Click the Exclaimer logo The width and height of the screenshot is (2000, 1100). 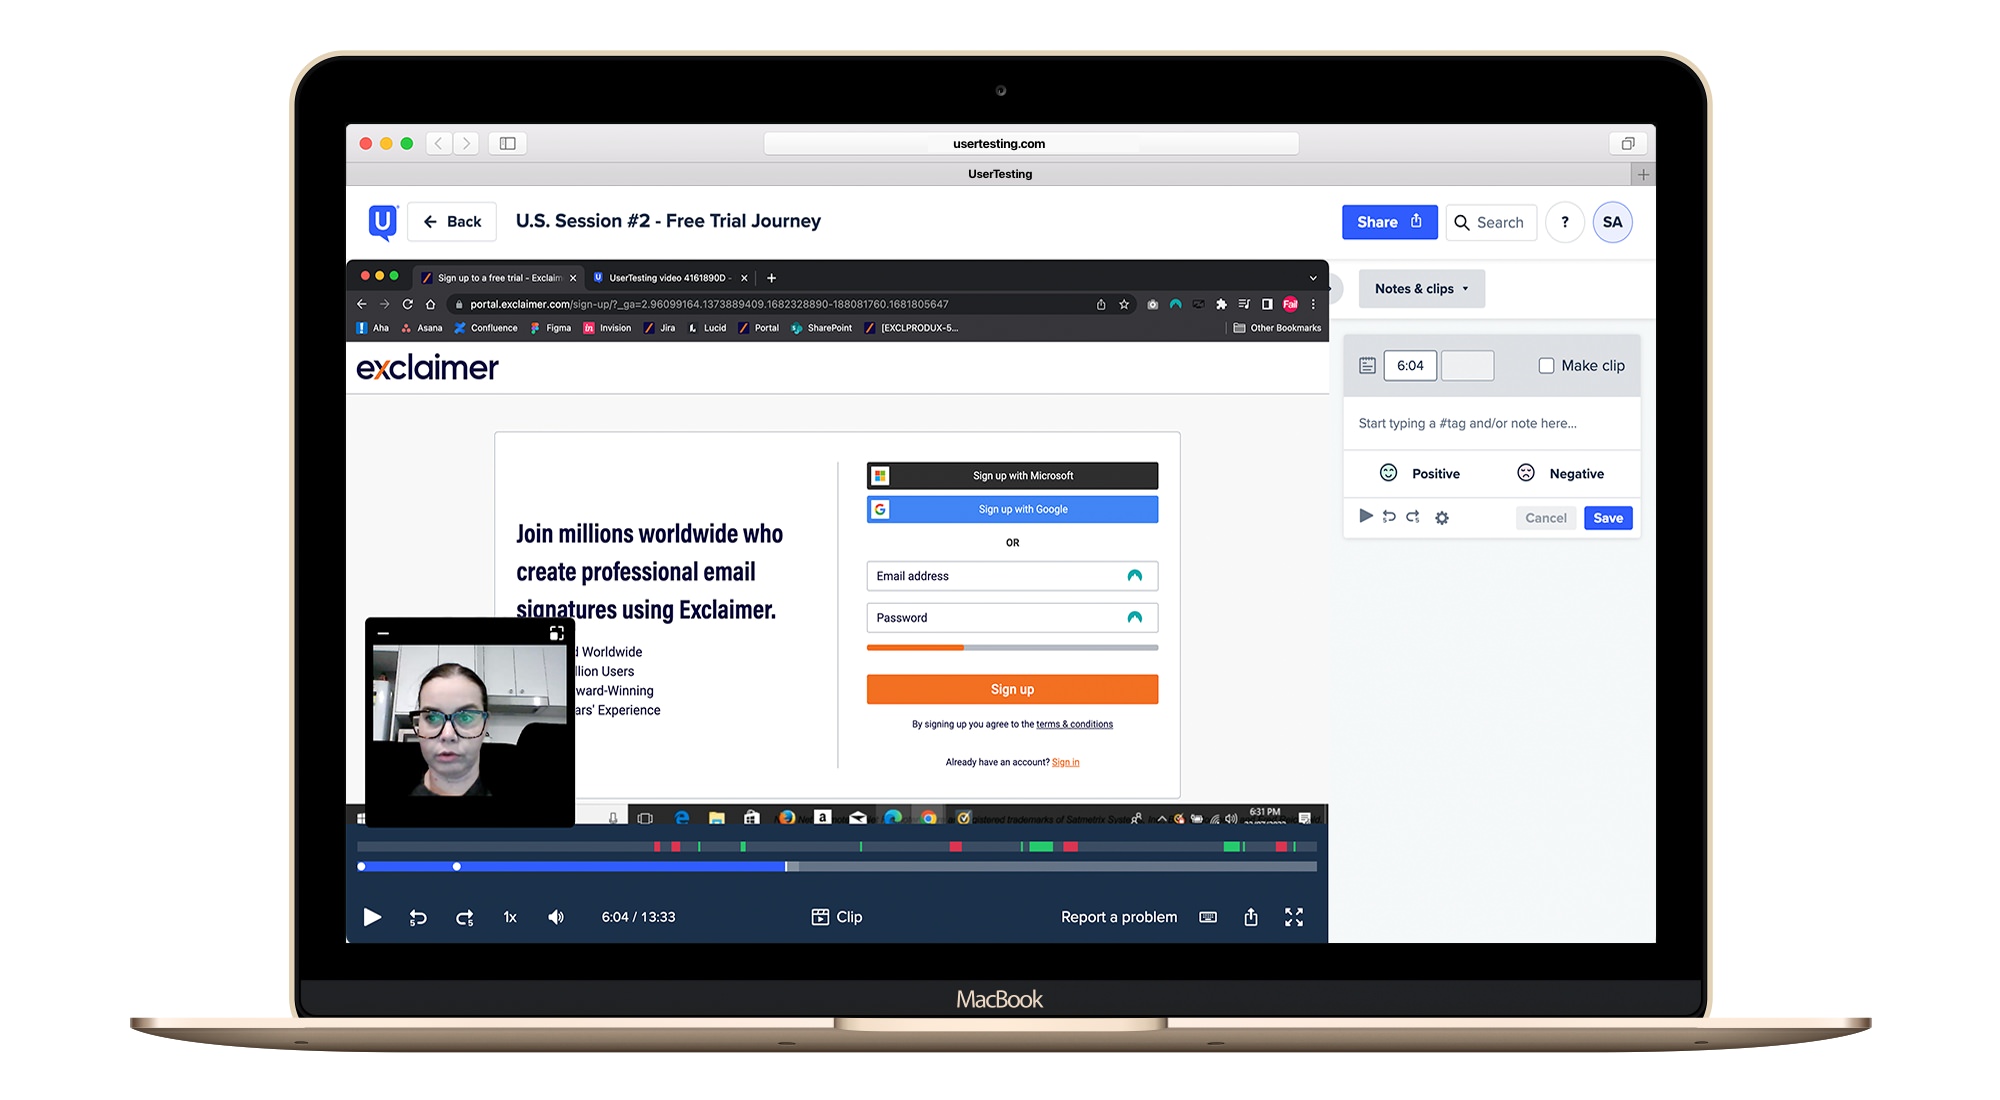click(427, 368)
